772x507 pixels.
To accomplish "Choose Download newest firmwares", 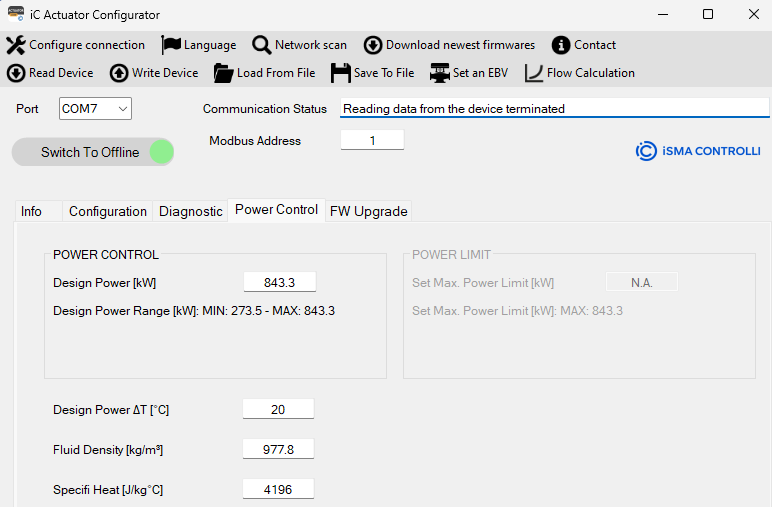I will pos(460,45).
